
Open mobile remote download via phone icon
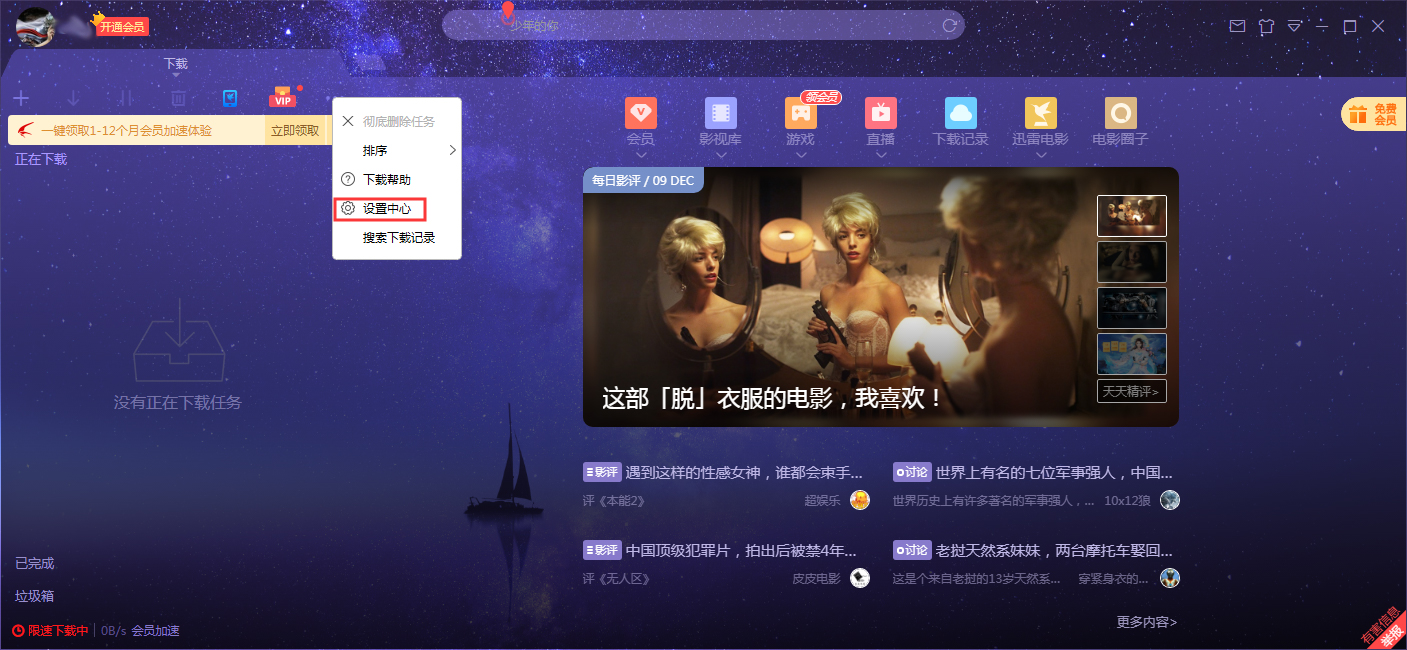229,97
